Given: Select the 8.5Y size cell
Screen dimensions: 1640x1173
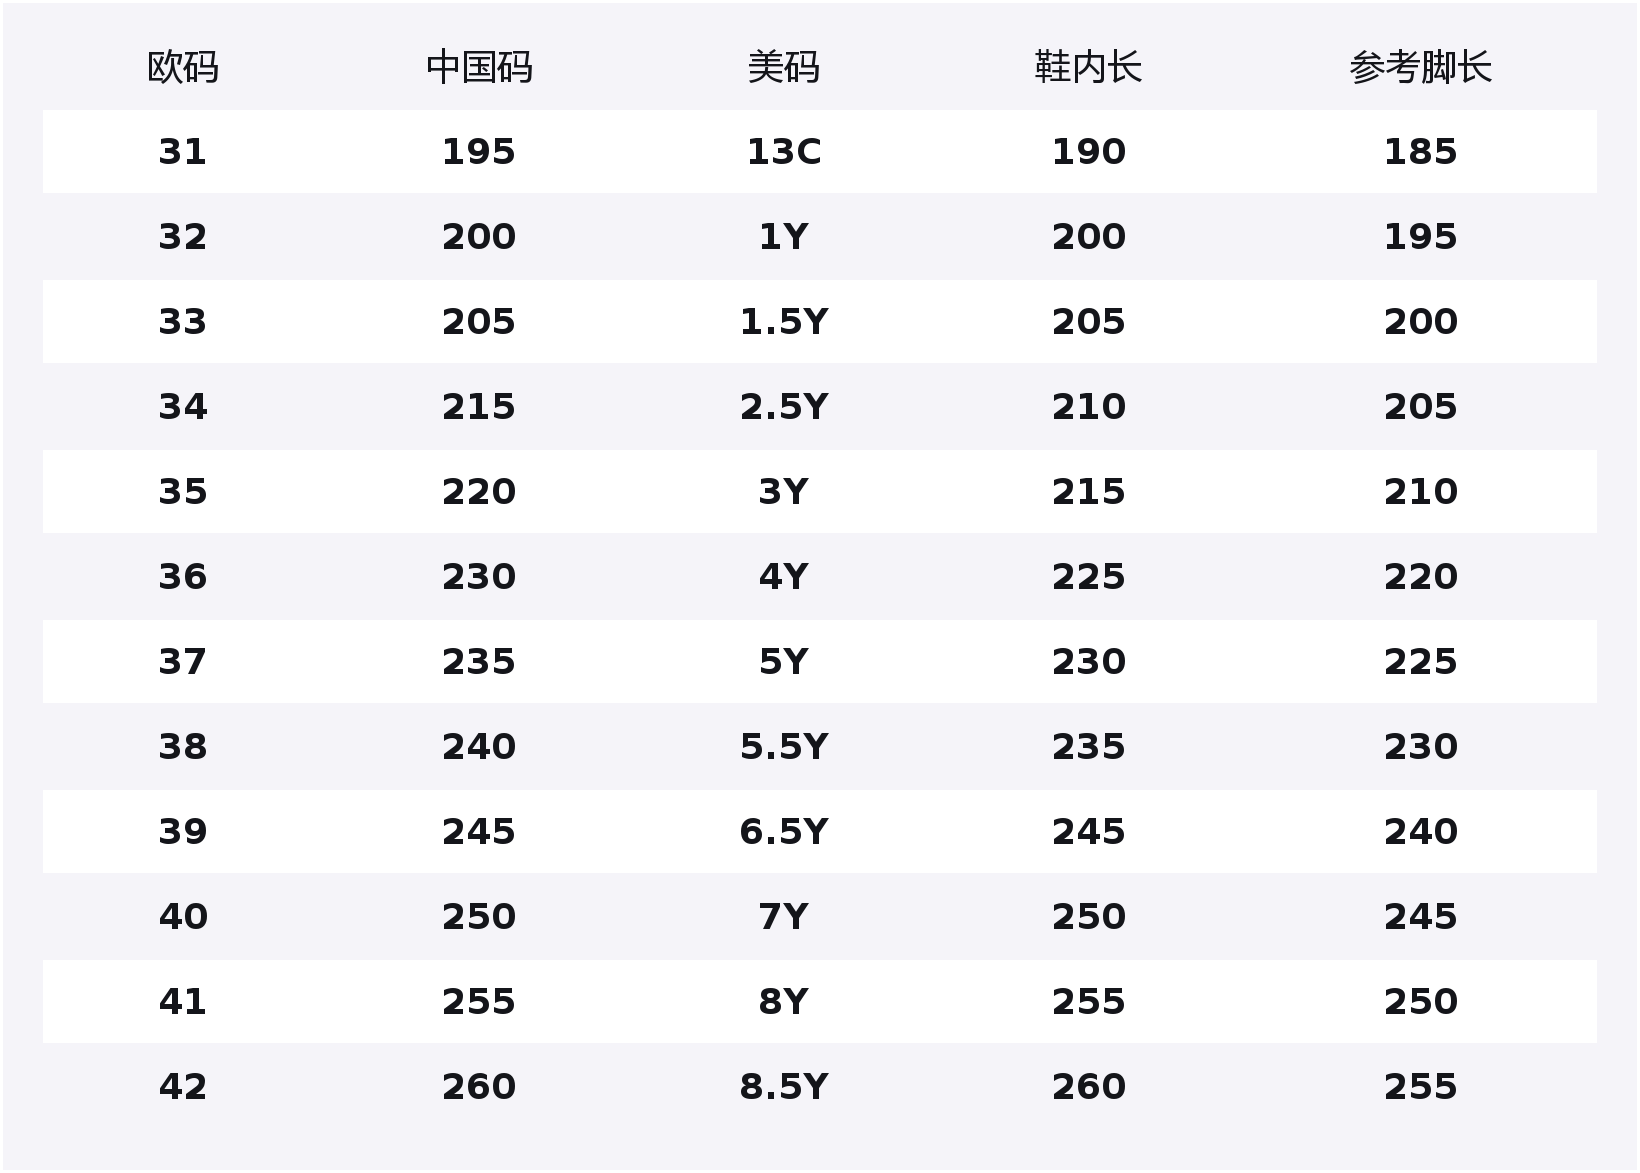Looking at the screenshot, I should 784,1087.
